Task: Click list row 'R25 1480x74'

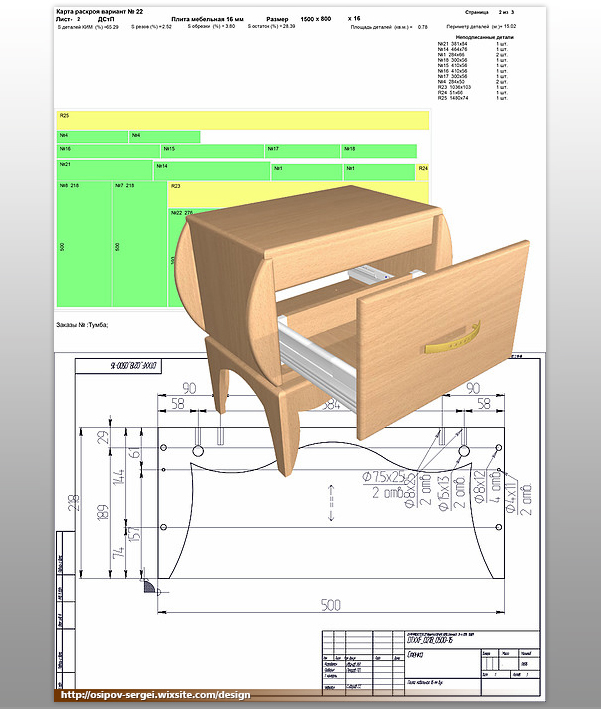Action: [x=473, y=98]
